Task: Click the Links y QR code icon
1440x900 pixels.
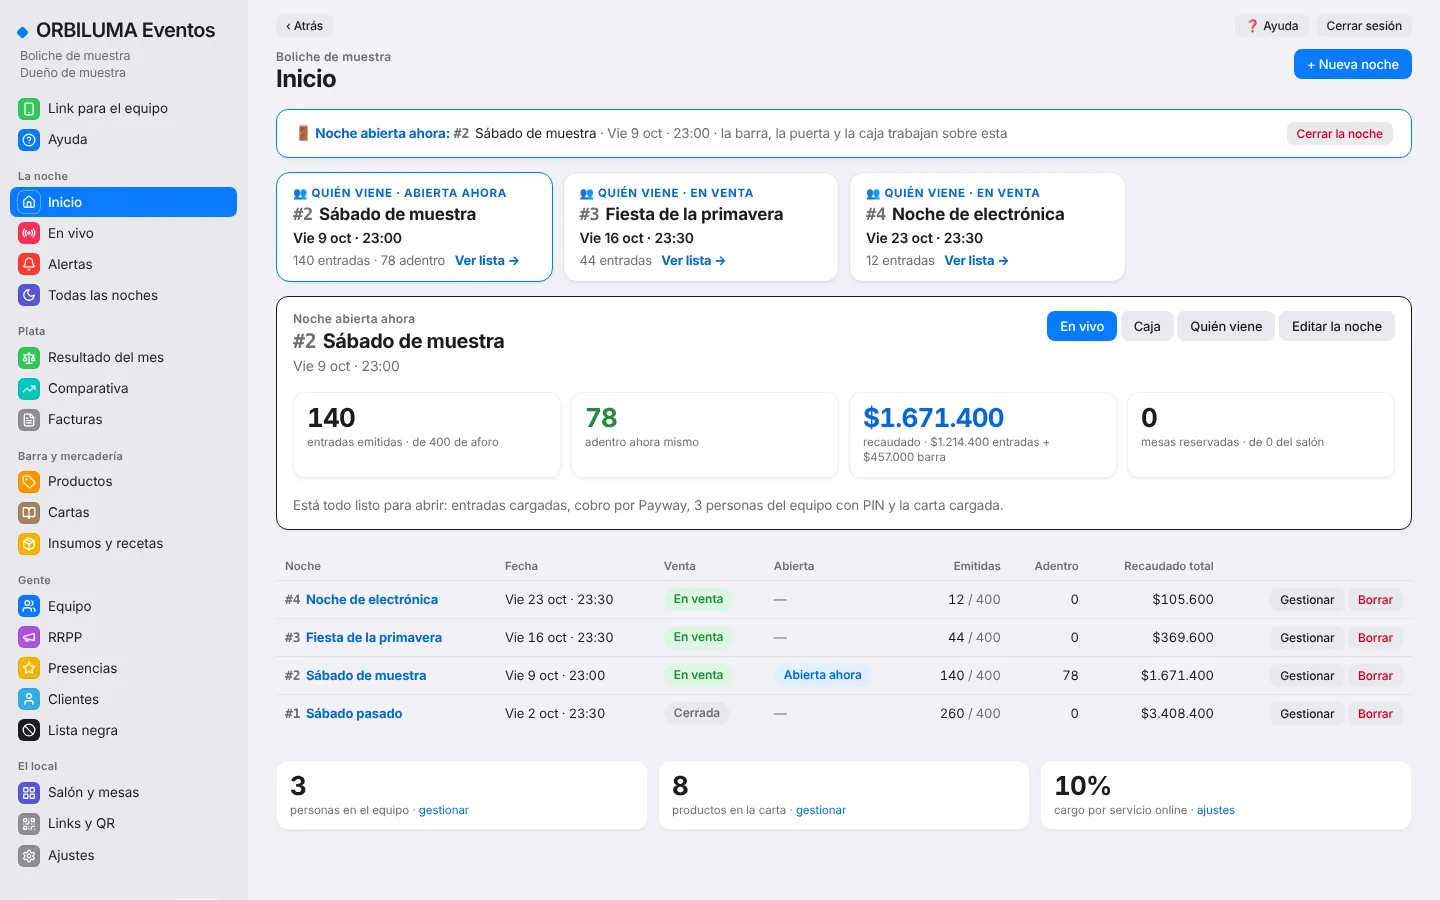Action: pos(29,823)
